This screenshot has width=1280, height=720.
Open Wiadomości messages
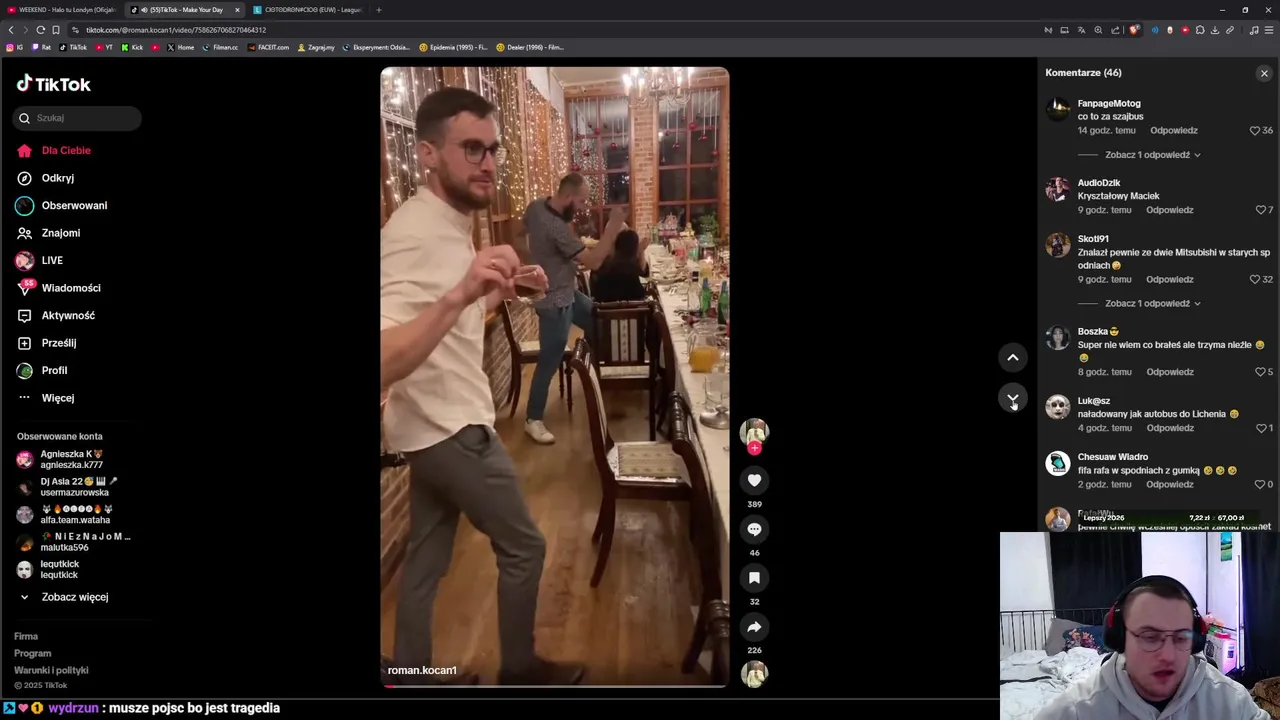71,288
